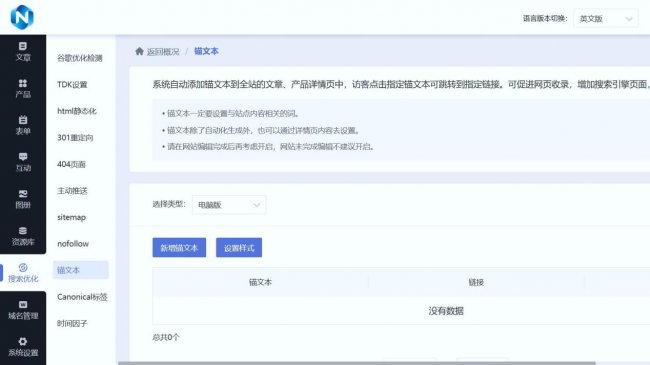Open the 表单 form icon
The image size is (650, 365).
[23, 120]
